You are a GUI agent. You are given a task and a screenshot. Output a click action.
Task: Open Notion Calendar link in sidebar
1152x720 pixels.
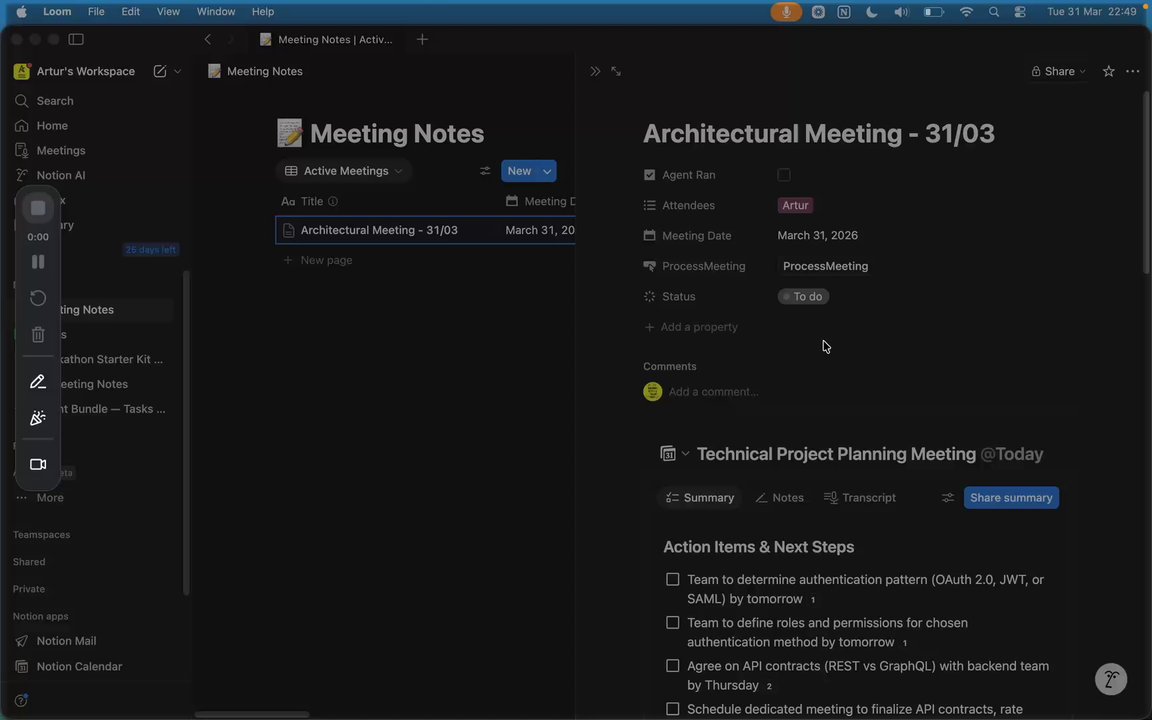79,666
